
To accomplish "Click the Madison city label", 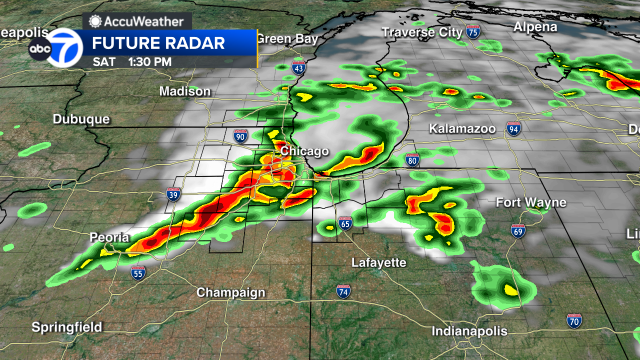I will pyautogui.click(x=185, y=91).
